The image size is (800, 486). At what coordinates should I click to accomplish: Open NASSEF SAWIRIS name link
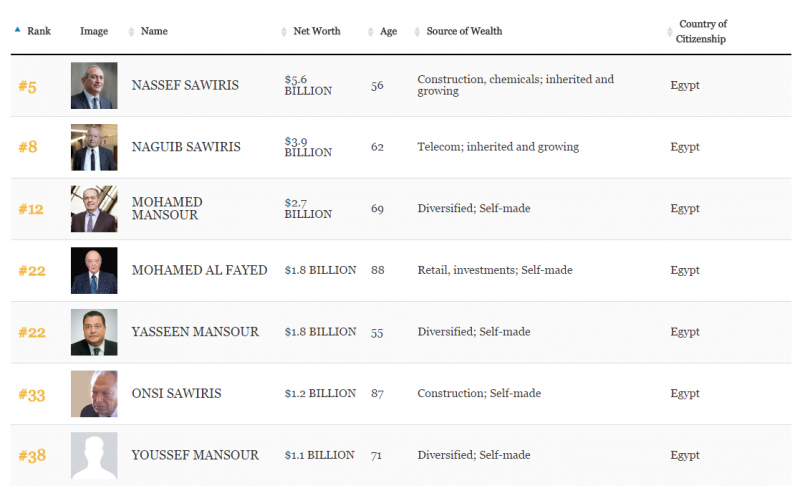point(185,85)
